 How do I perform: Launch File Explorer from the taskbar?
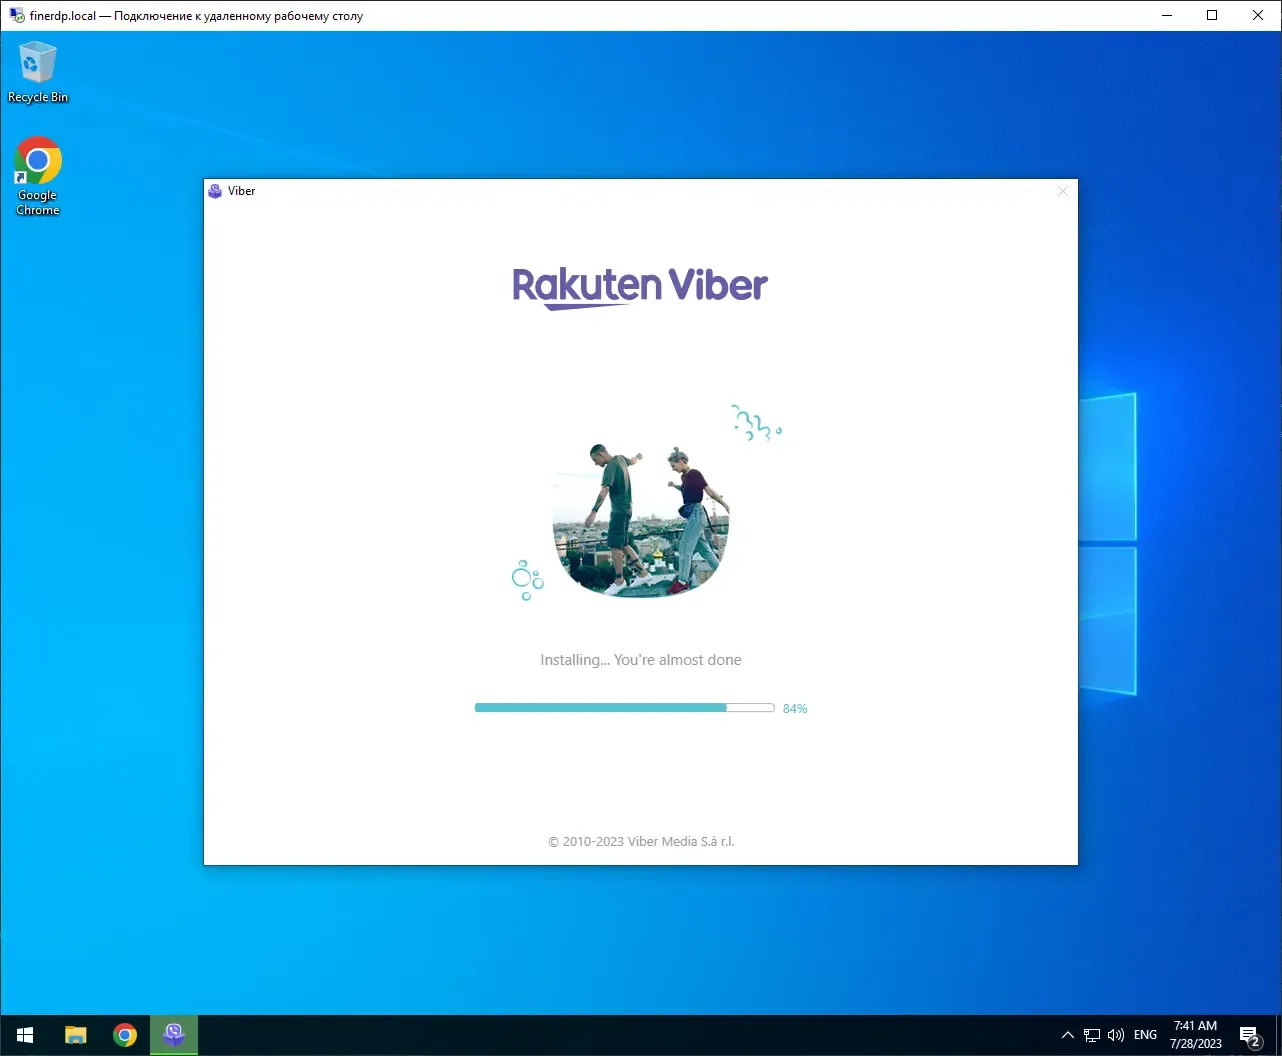coord(76,1035)
